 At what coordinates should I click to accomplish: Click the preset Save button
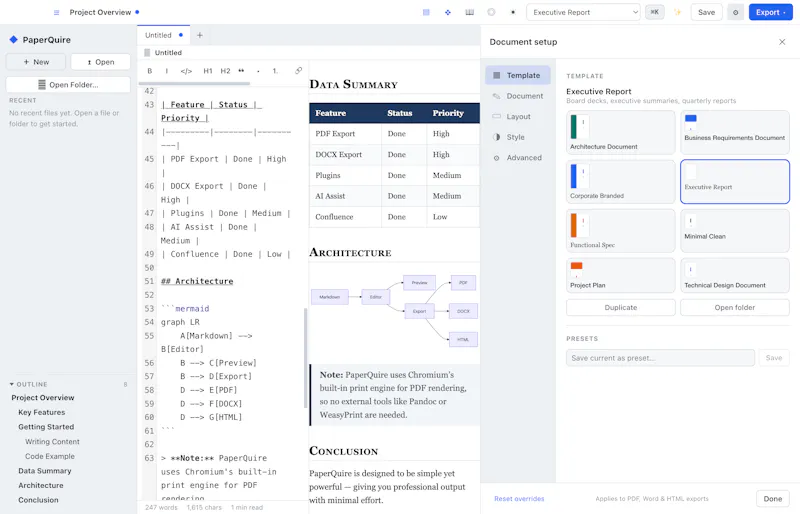[x=773, y=358]
